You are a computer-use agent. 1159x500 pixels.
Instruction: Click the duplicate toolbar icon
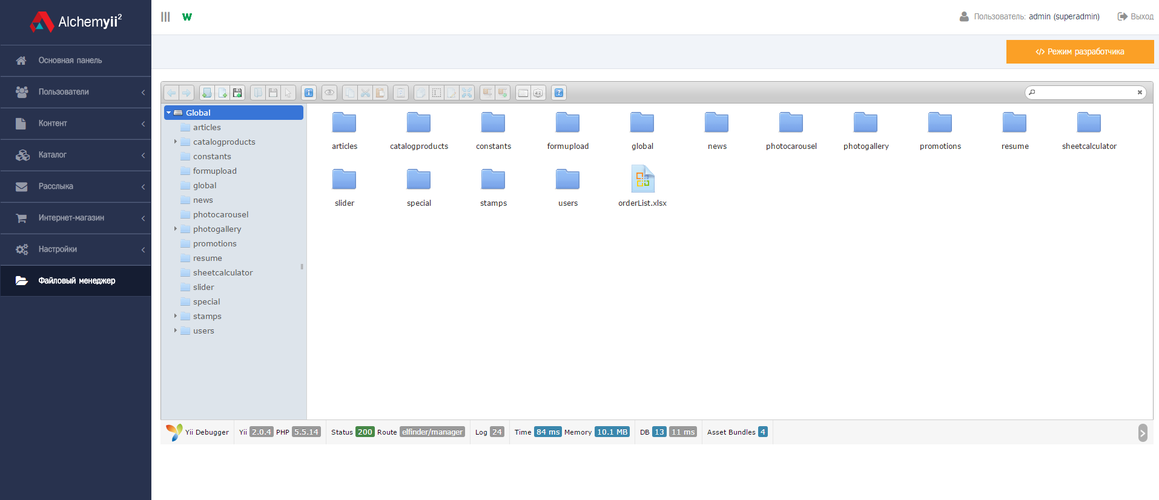click(x=421, y=93)
